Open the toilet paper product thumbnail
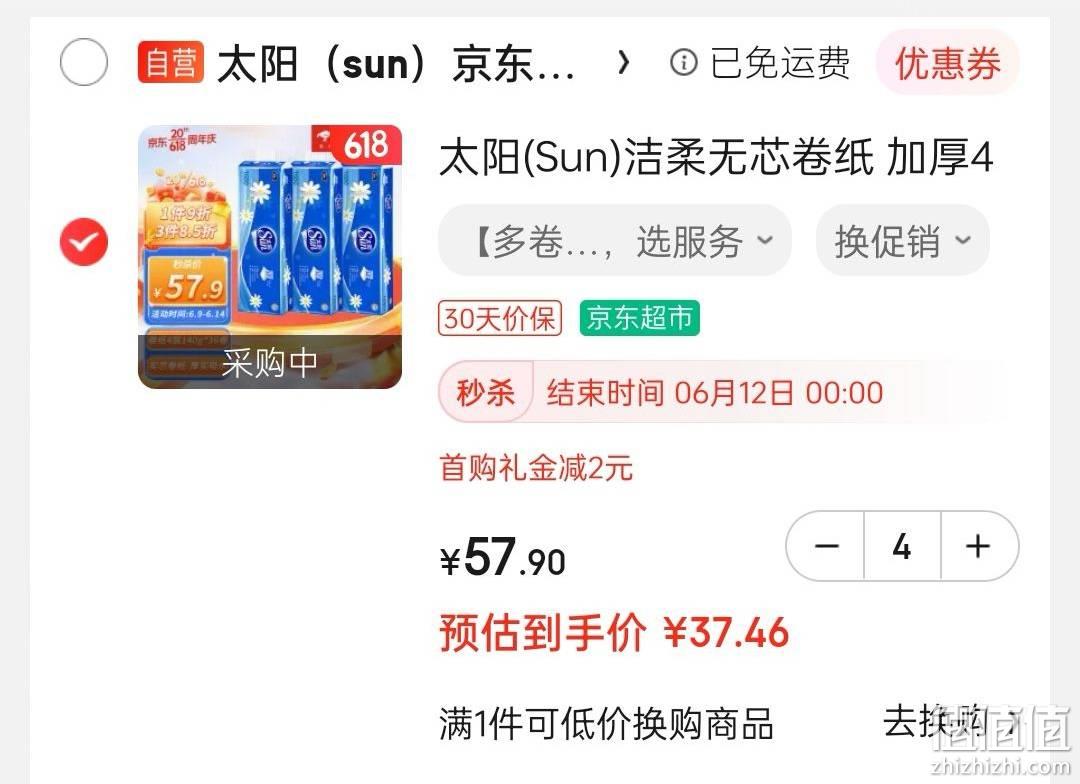Viewport: 1080px width, 784px height. click(270, 256)
